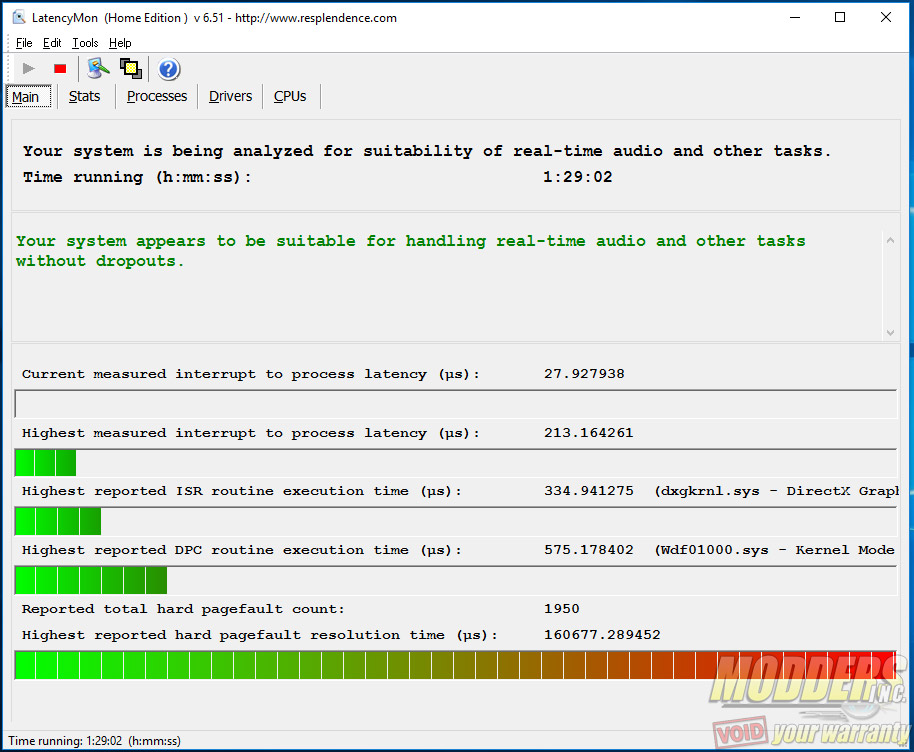Open the blue Help question mark icon

coord(168,69)
